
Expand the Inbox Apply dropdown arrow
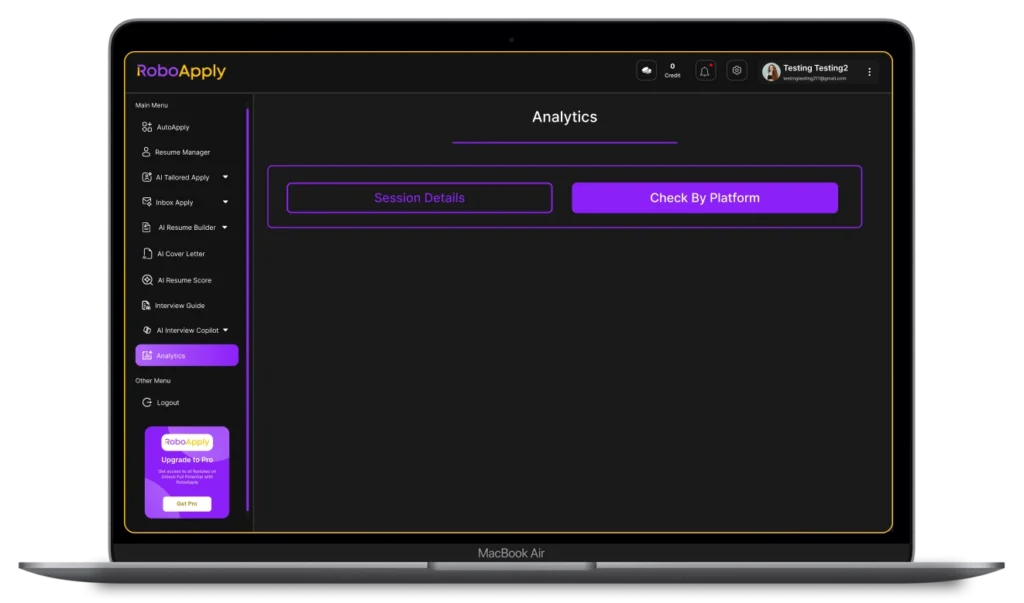(x=225, y=202)
